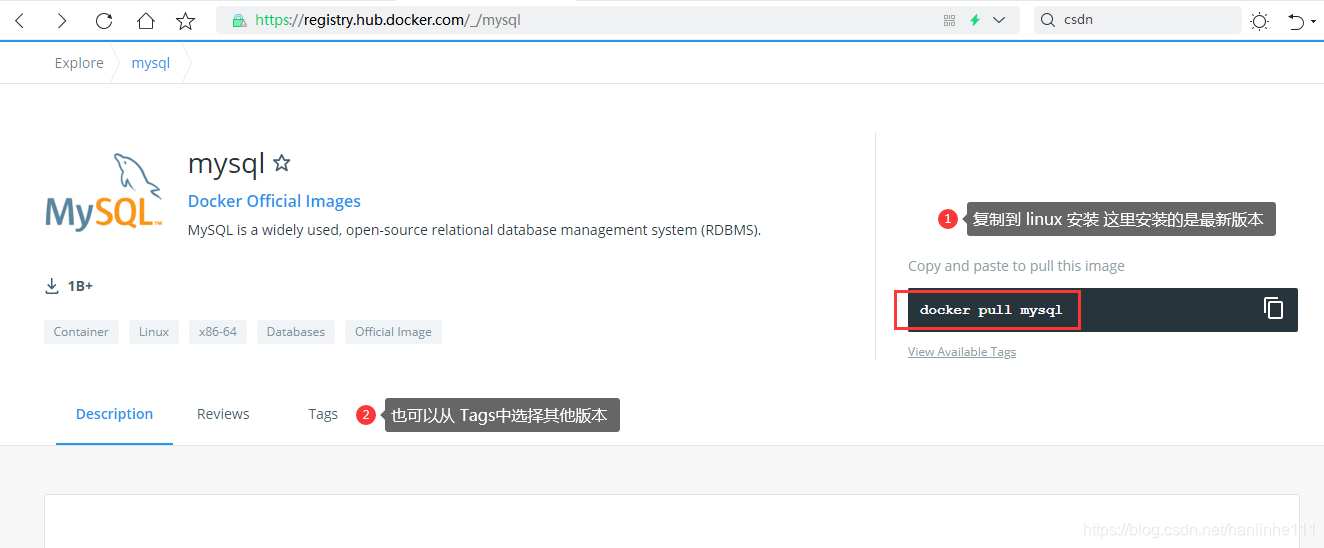The width and height of the screenshot is (1324, 548).
Task: Star the mysql repository
Action: click(282, 163)
